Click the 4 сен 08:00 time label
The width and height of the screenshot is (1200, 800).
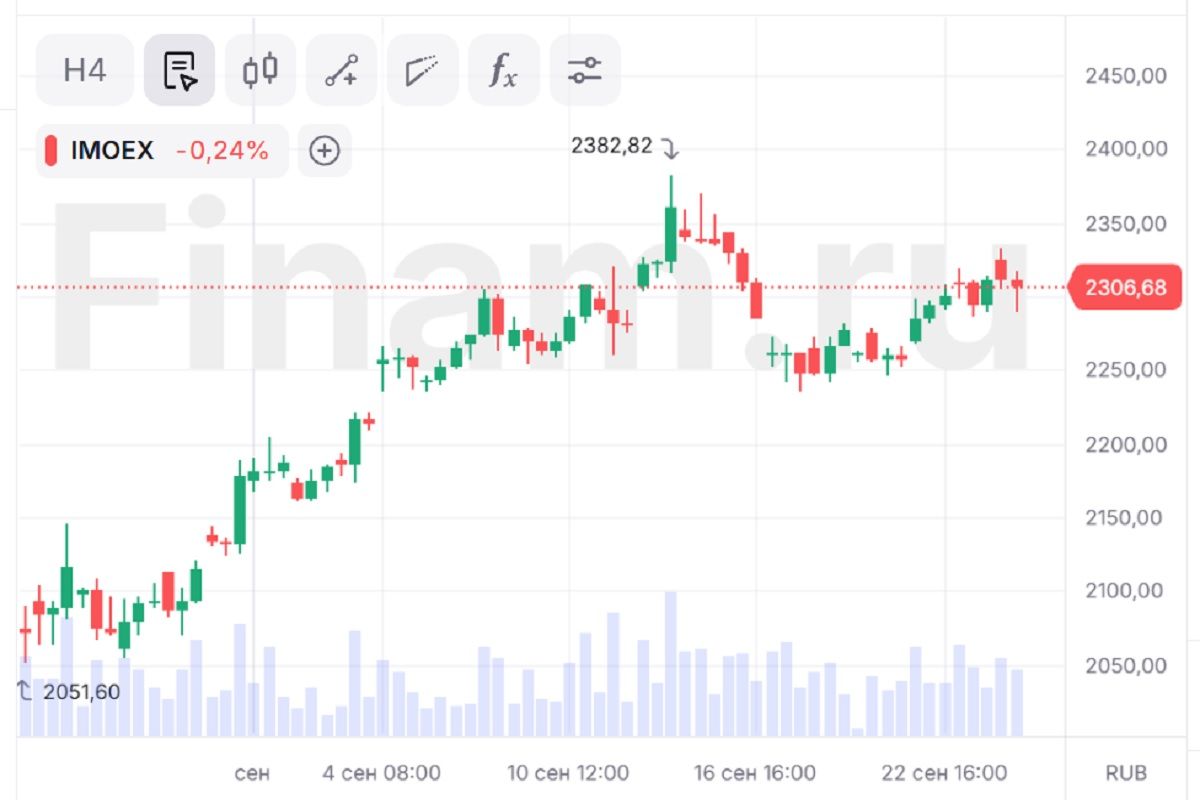click(x=381, y=773)
